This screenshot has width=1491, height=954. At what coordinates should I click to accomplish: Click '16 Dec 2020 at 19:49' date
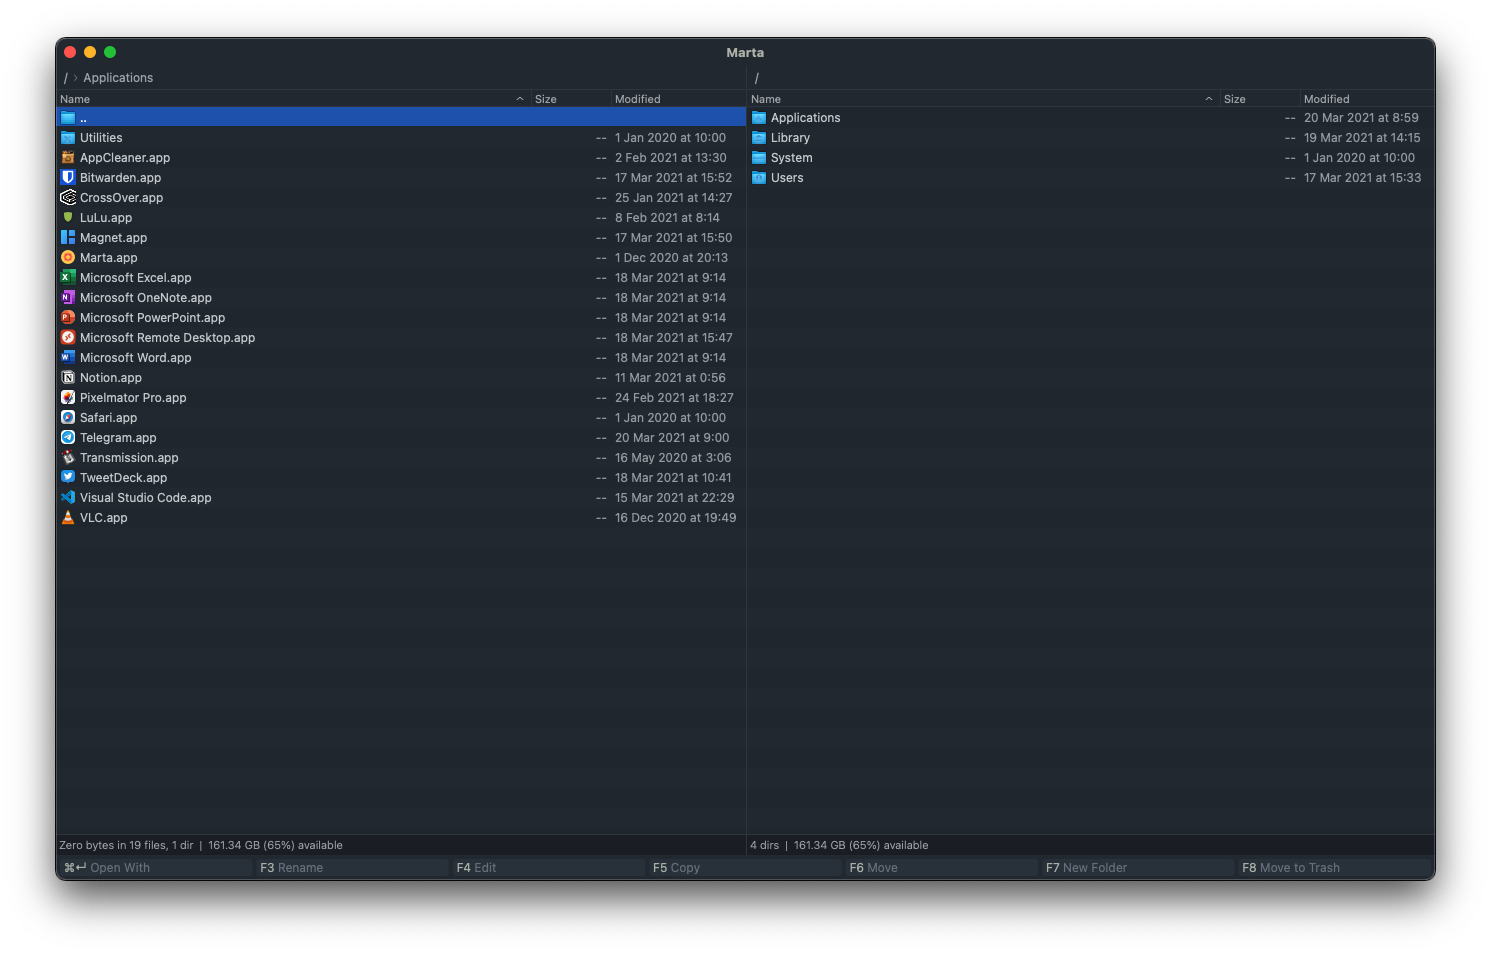point(676,518)
